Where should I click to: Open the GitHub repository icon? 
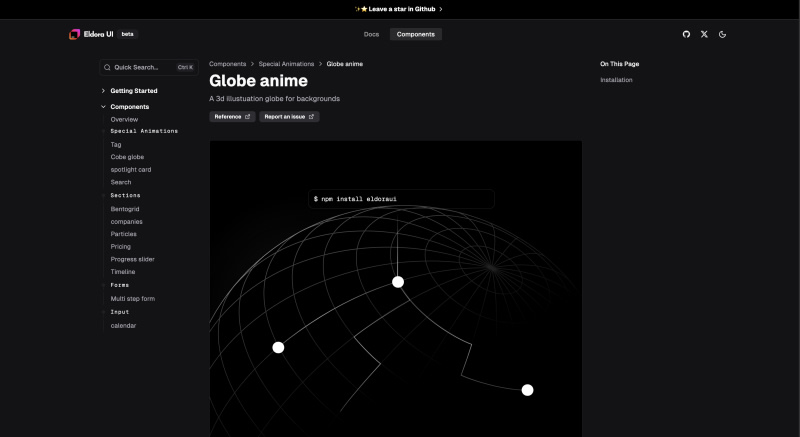686,34
